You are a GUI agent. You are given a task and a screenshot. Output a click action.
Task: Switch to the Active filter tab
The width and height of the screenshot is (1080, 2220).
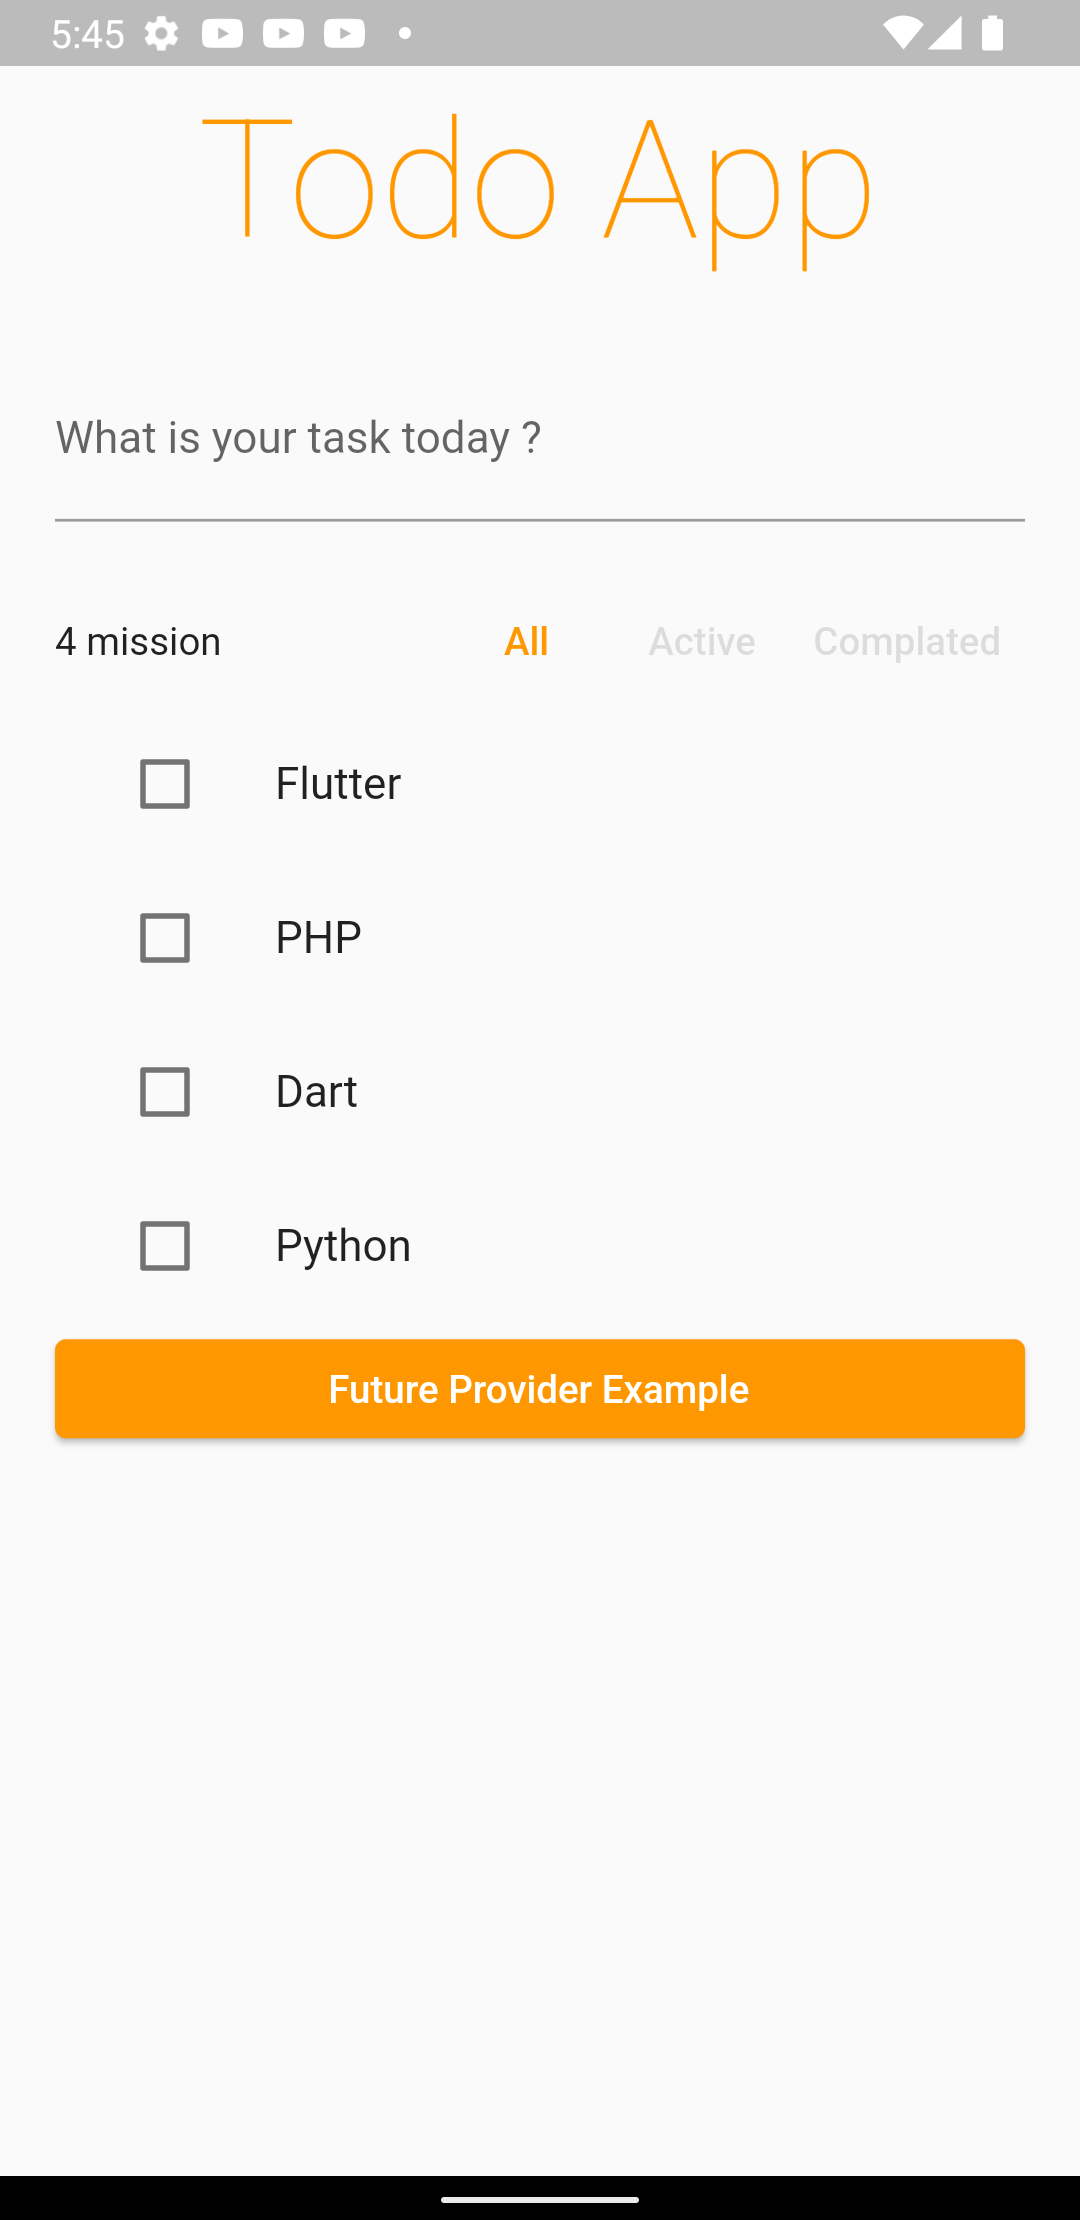tap(701, 641)
